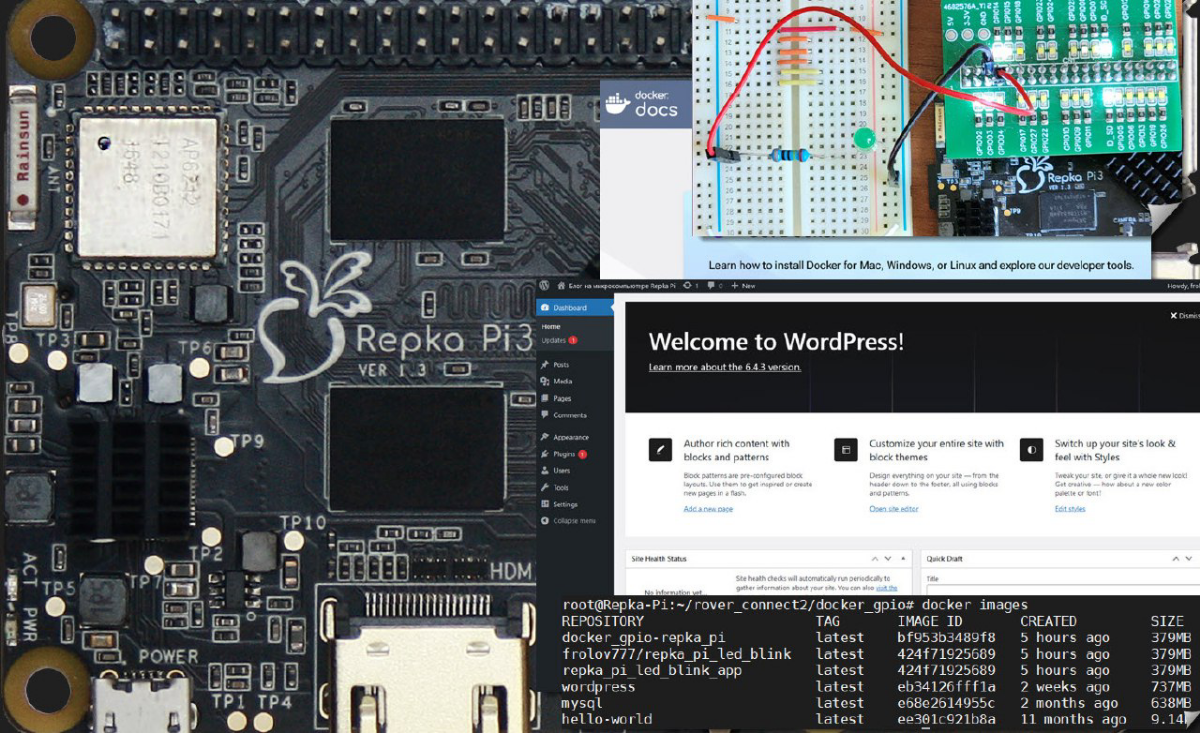Click the Quick Draft Title field
The image size is (1200, 733).
pos(1062,592)
